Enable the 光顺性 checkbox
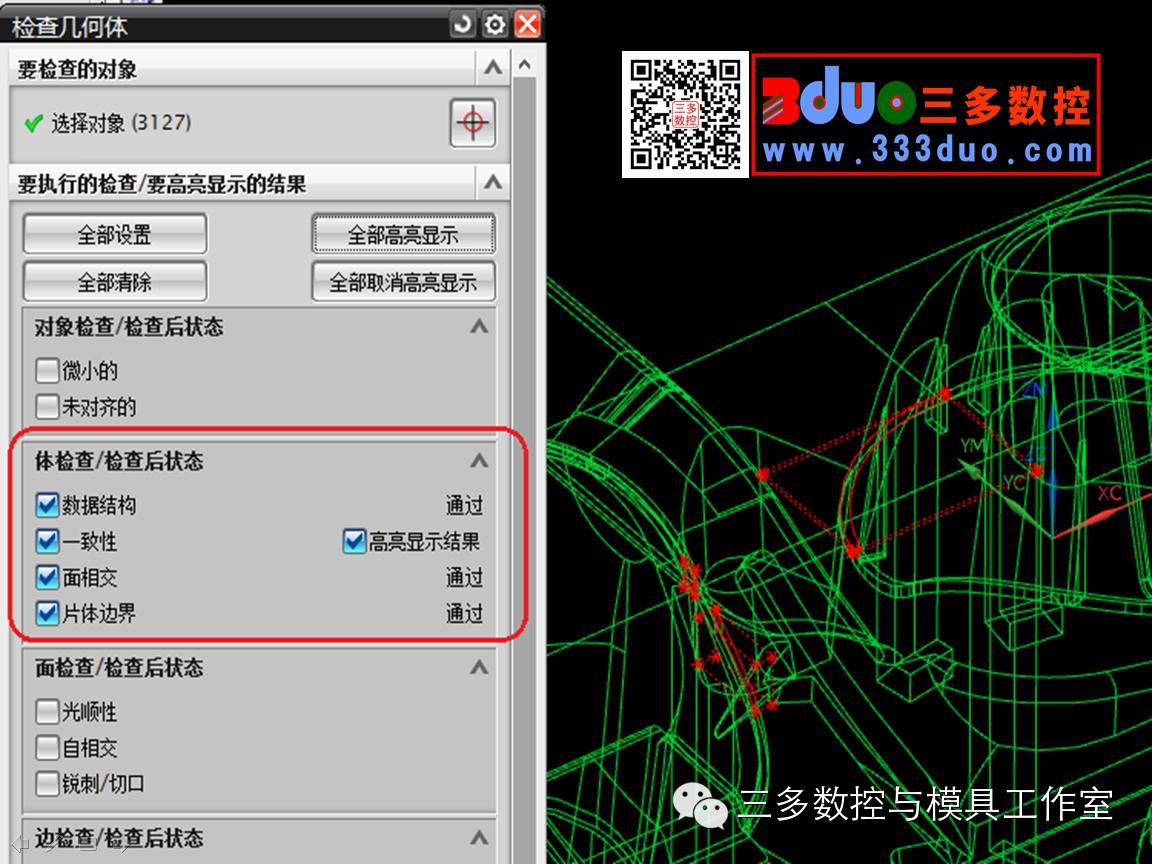 tap(47, 711)
